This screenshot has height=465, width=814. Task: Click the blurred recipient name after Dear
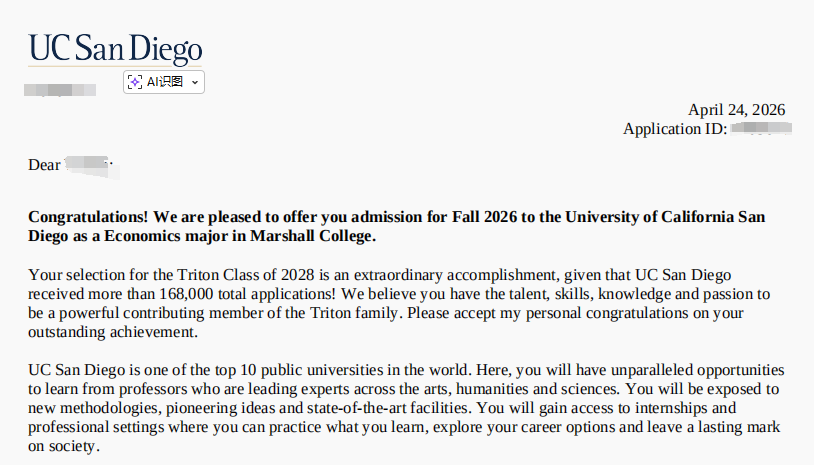(x=90, y=165)
